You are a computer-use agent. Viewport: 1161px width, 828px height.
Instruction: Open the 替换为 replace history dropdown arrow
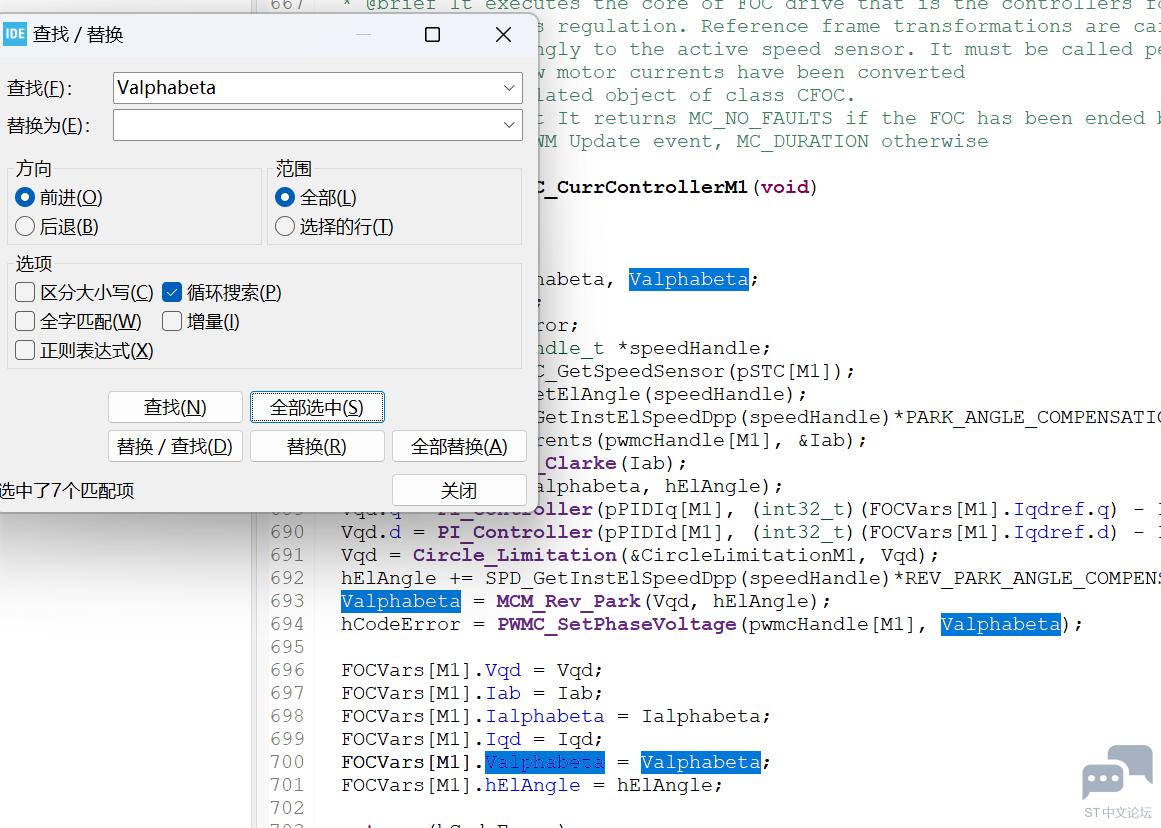coord(509,124)
